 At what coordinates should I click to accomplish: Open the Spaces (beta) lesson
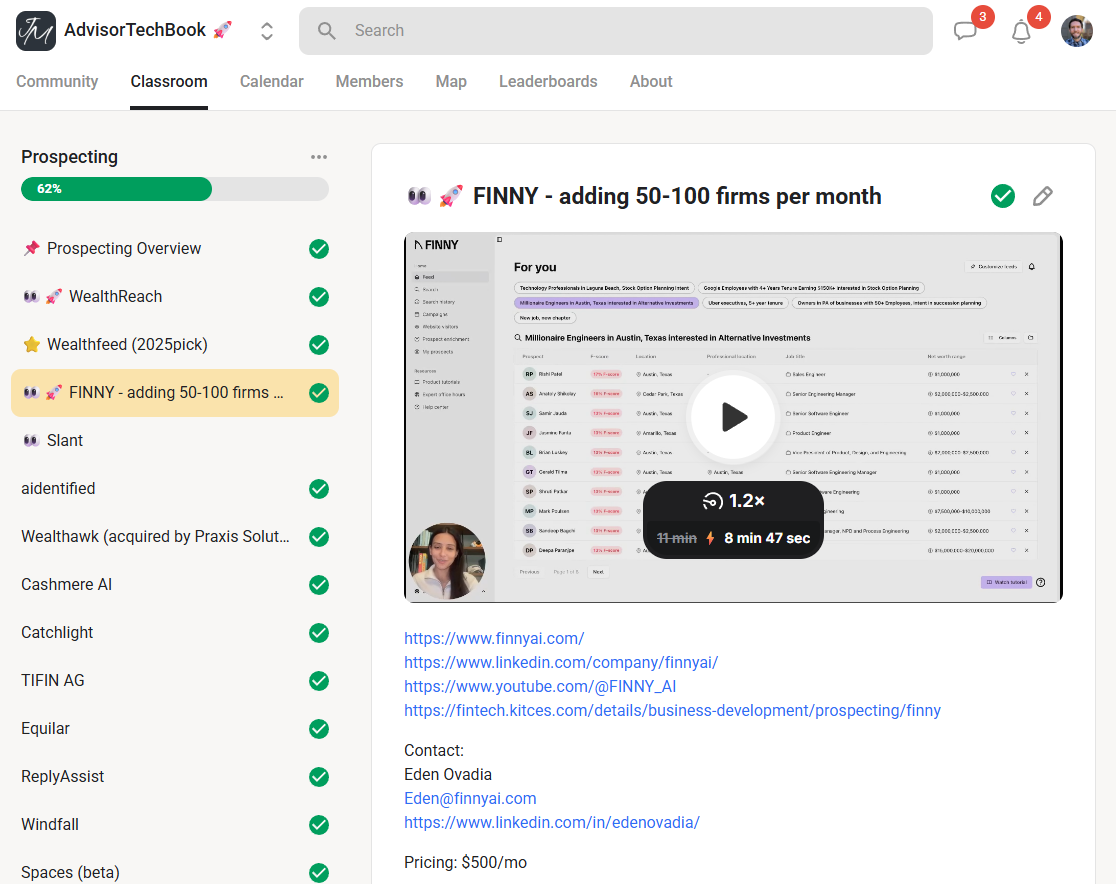[x=175, y=872]
